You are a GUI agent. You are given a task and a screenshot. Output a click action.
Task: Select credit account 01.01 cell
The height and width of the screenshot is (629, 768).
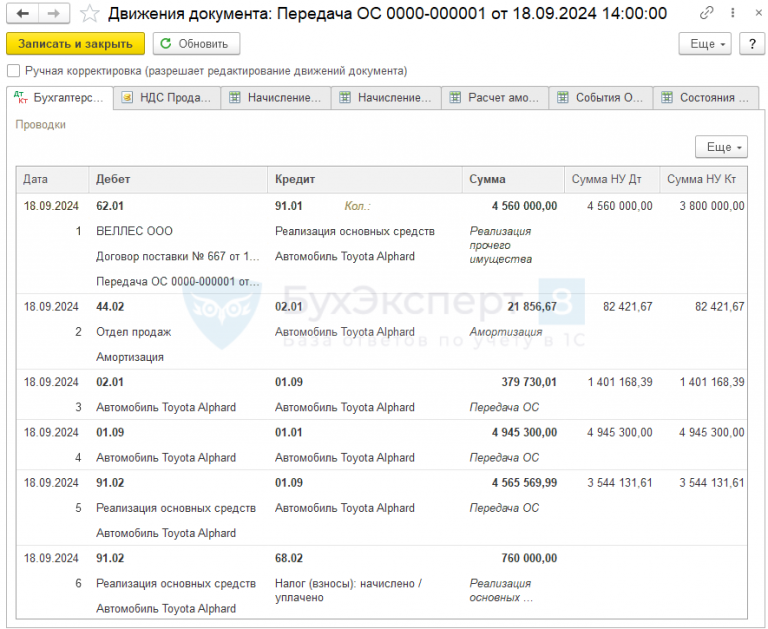pyautogui.click(x=288, y=433)
